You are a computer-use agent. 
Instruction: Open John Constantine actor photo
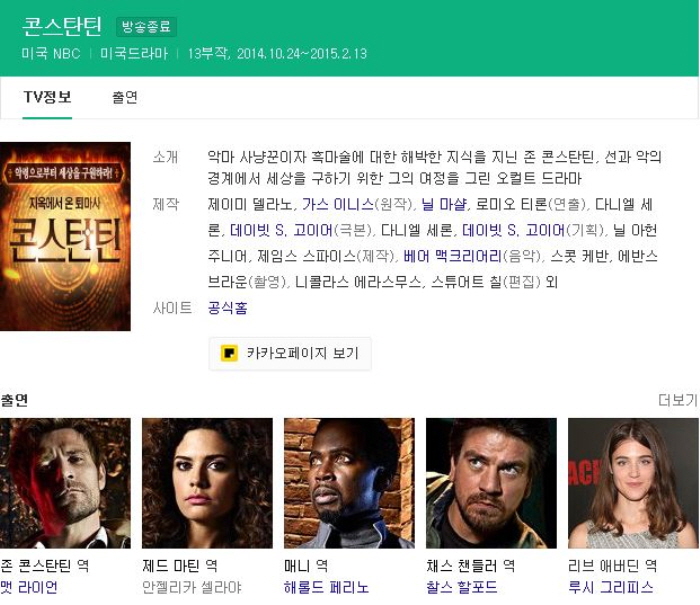tap(65, 483)
